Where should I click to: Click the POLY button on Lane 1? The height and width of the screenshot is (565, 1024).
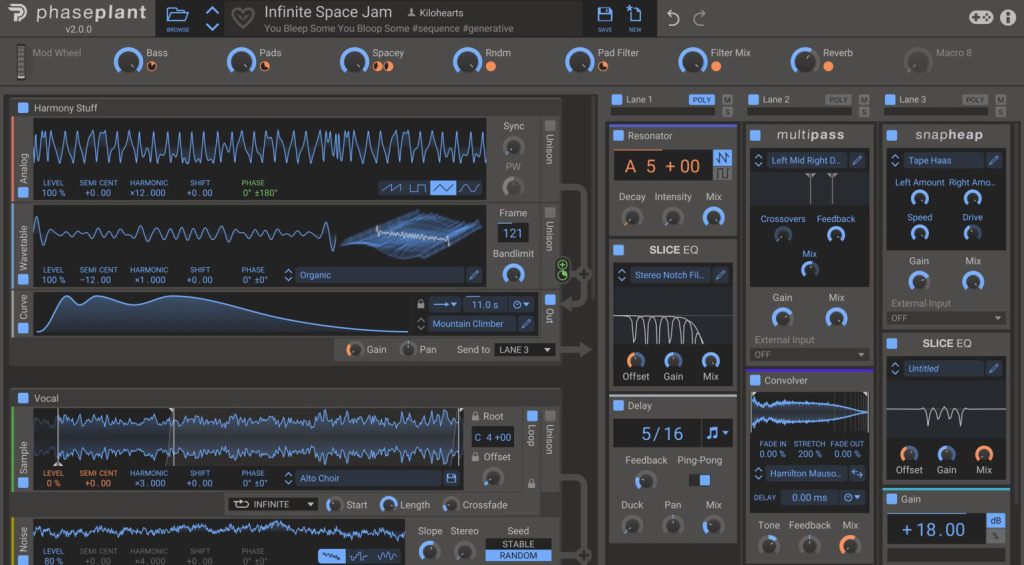click(x=702, y=100)
